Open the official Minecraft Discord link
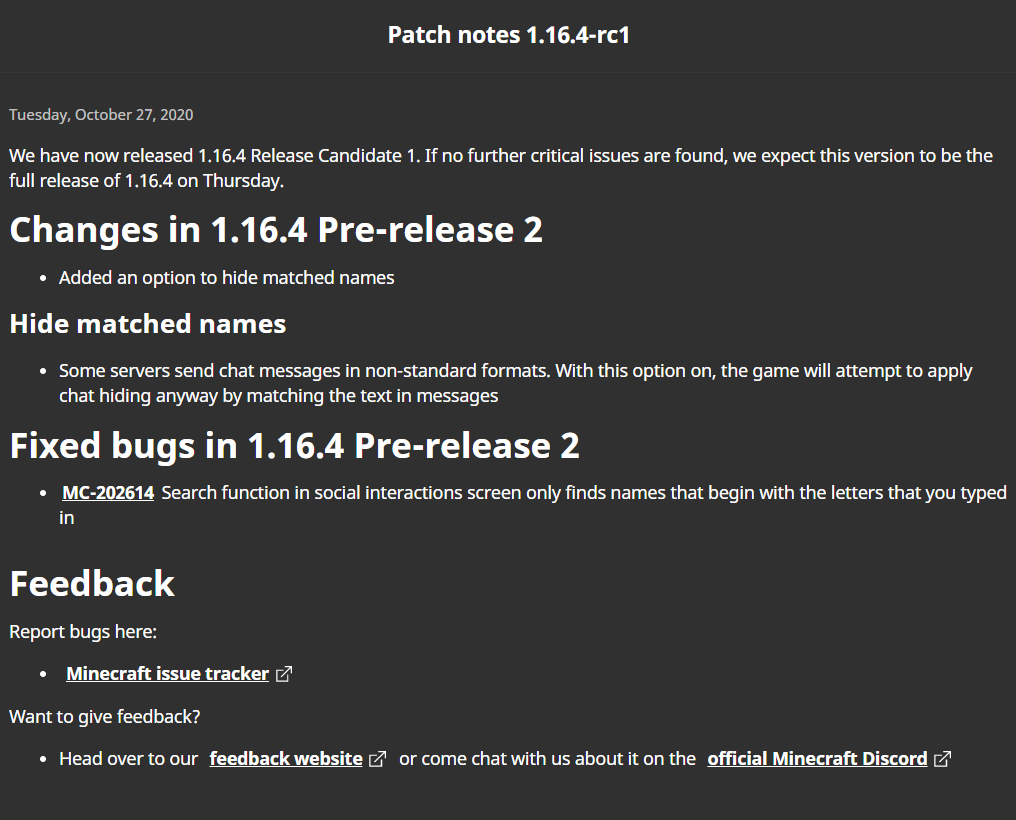Viewport: 1016px width, 820px height. (x=817, y=759)
